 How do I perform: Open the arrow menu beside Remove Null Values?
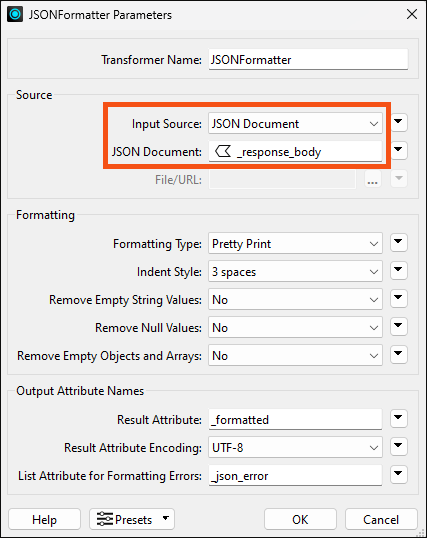click(x=399, y=326)
